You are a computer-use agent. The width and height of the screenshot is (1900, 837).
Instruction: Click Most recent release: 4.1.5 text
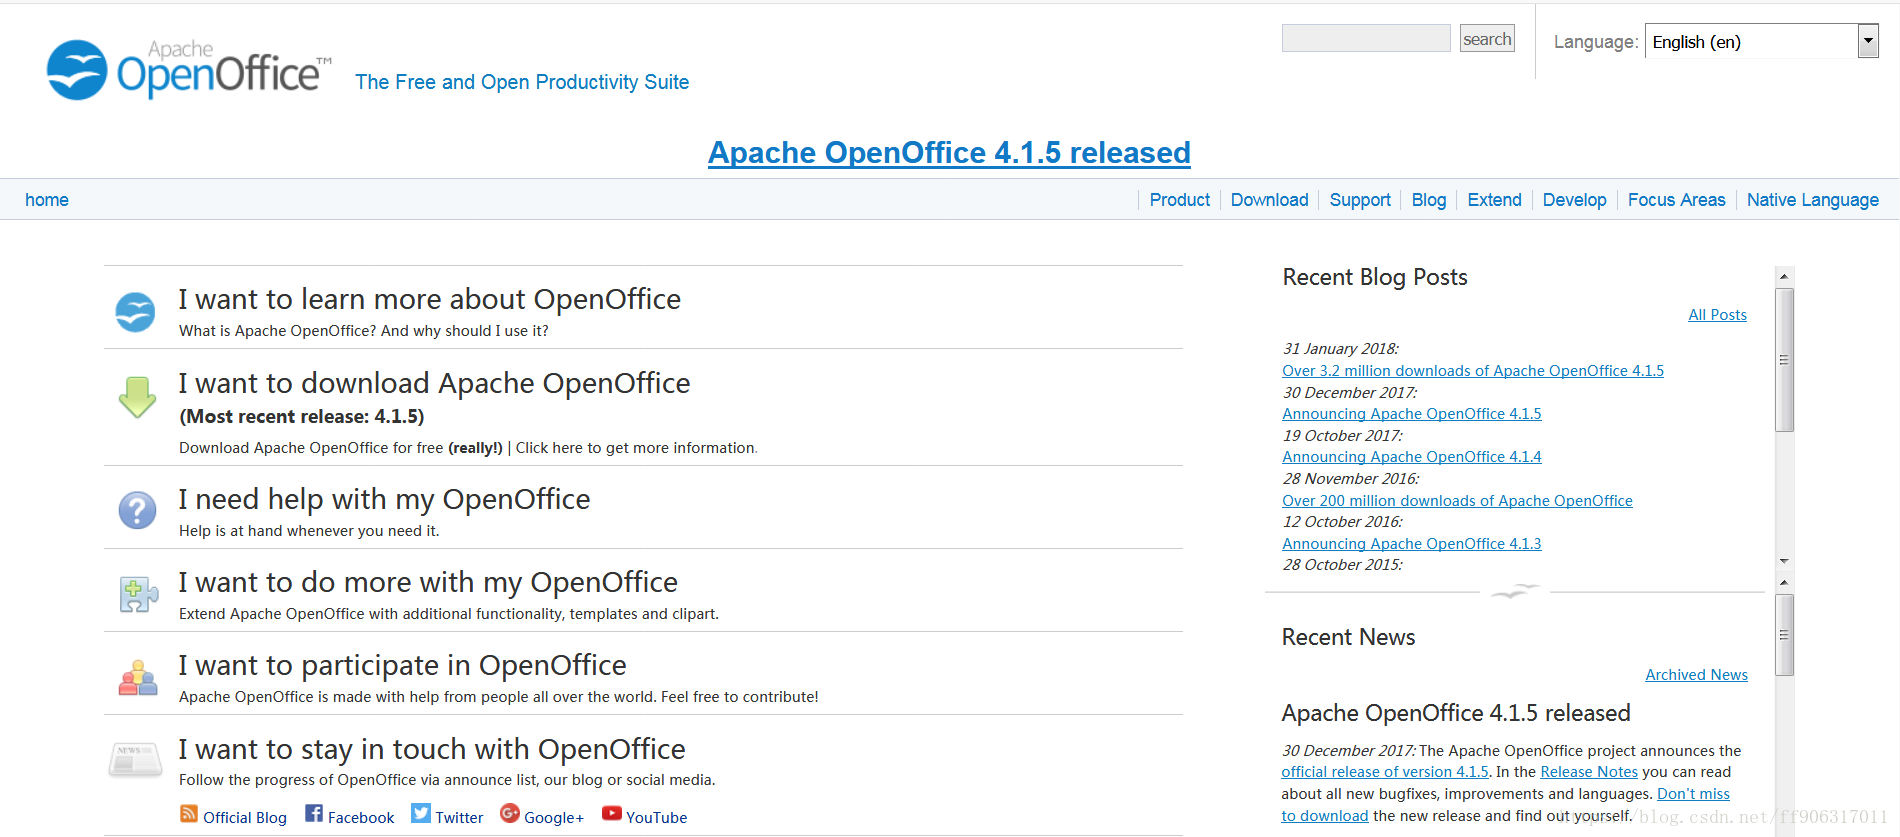pyautogui.click(x=302, y=417)
